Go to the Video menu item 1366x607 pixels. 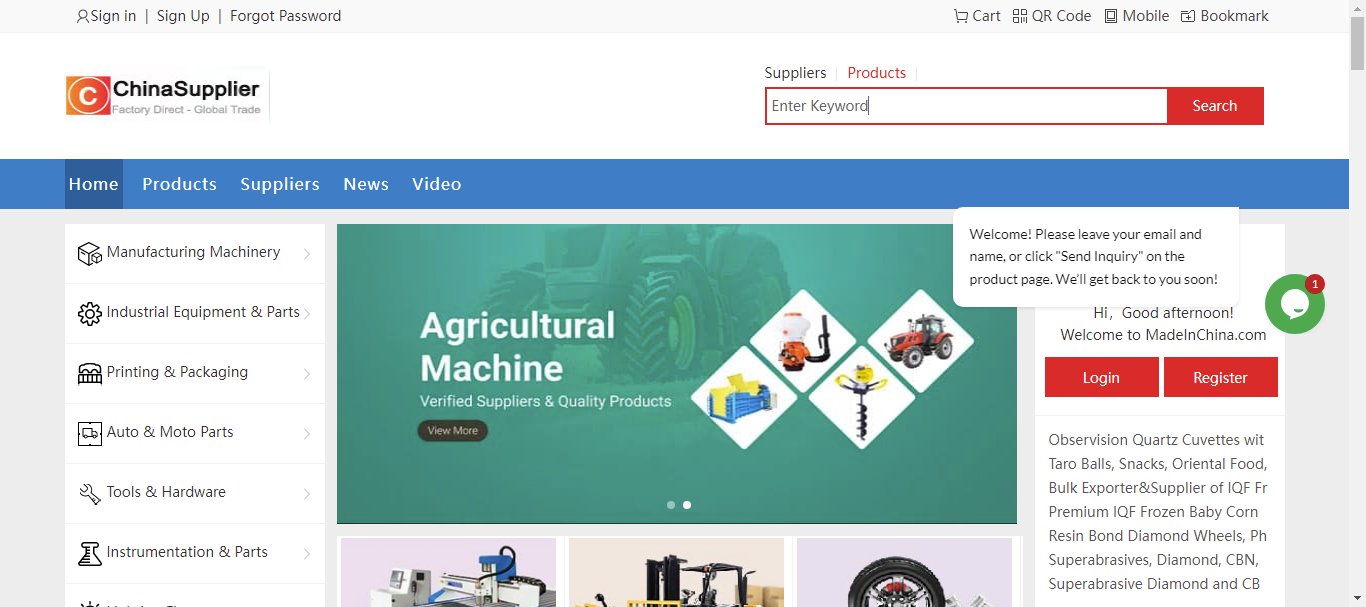436,184
